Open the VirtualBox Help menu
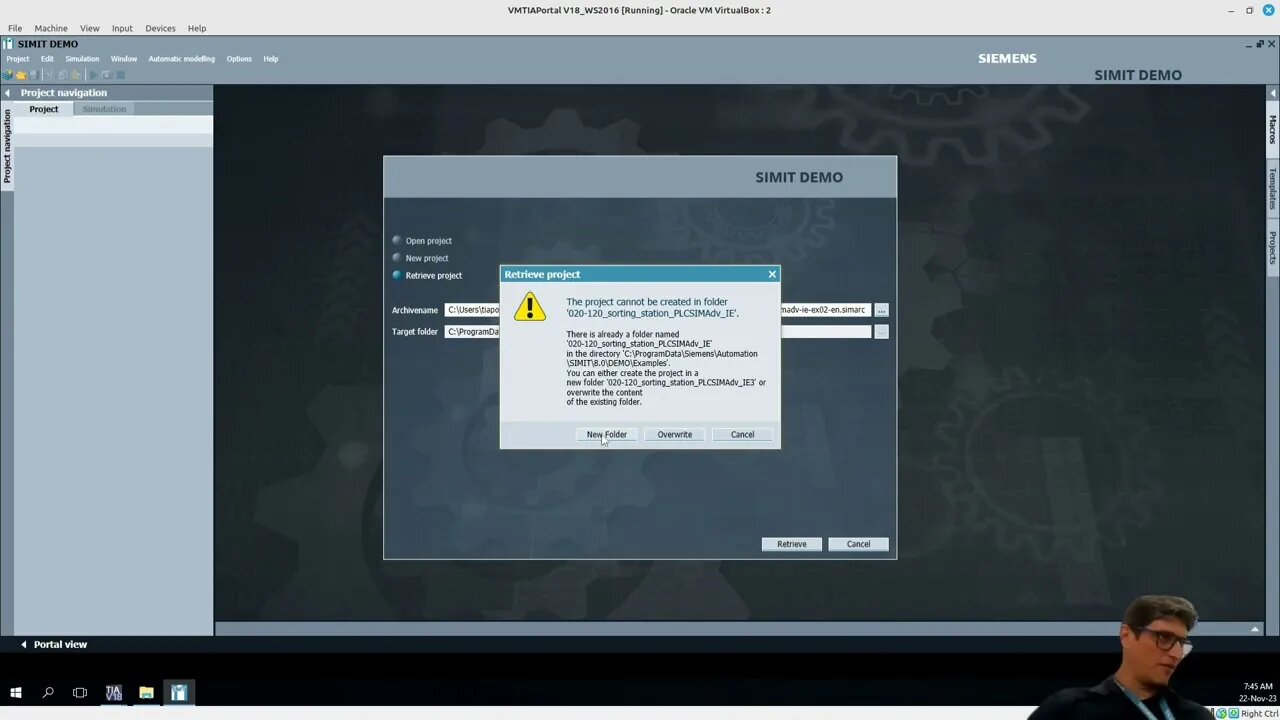This screenshot has width=1280, height=720. [x=197, y=28]
